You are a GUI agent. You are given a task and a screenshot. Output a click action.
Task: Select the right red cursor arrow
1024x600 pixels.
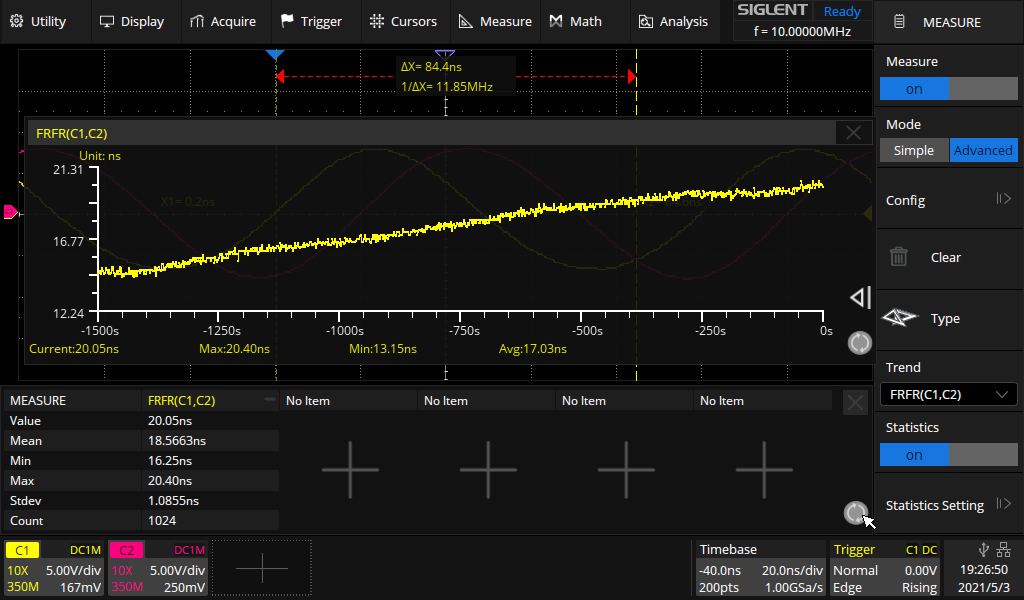[x=632, y=76]
